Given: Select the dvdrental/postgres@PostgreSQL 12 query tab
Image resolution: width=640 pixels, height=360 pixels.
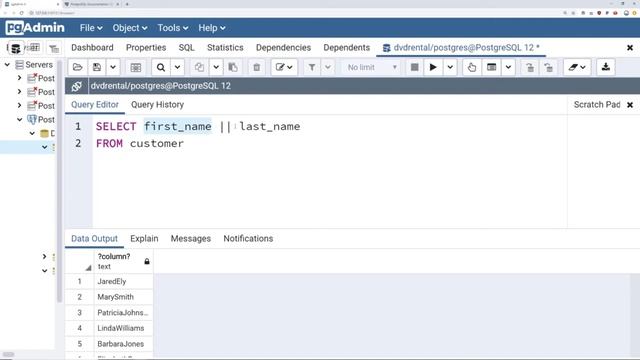Looking at the screenshot, I should pos(461,48).
